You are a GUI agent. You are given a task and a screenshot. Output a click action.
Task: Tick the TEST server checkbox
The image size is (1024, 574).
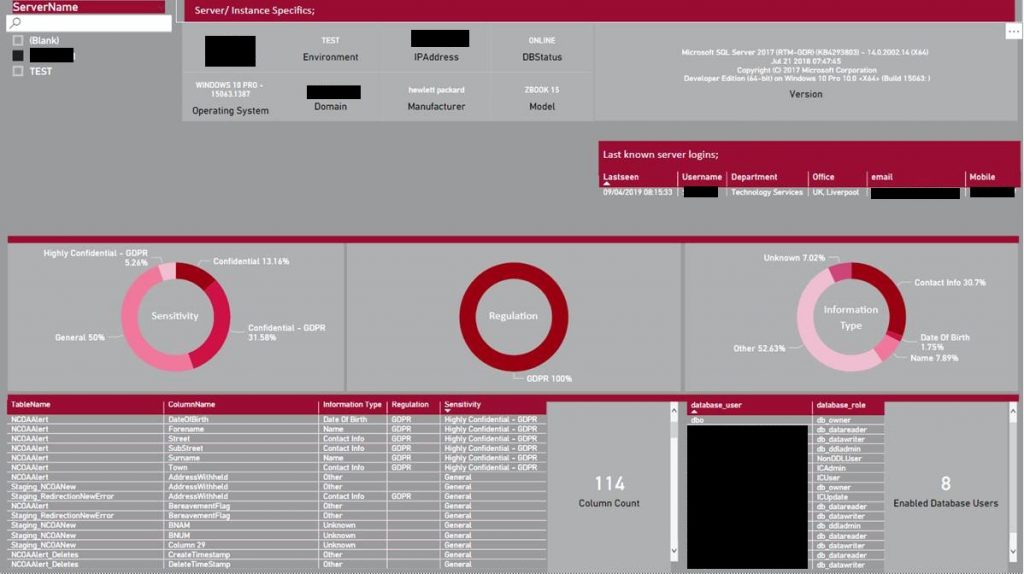coord(18,71)
